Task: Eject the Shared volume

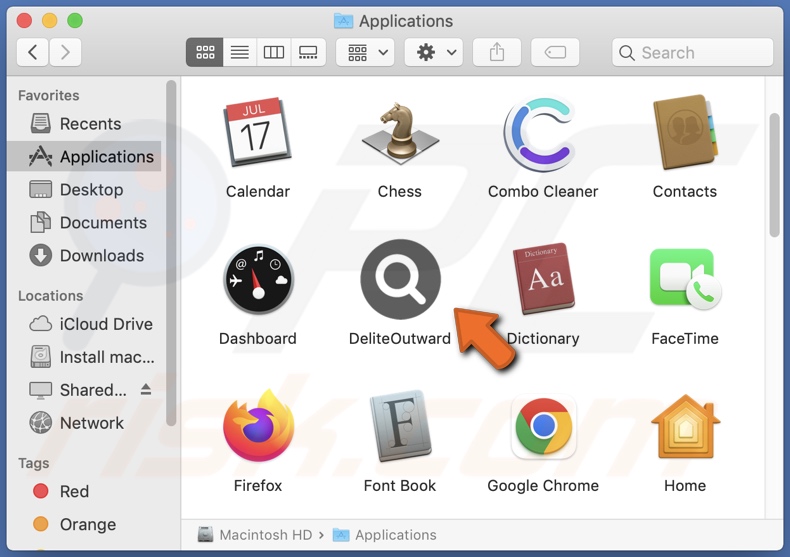Action: point(146,389)
